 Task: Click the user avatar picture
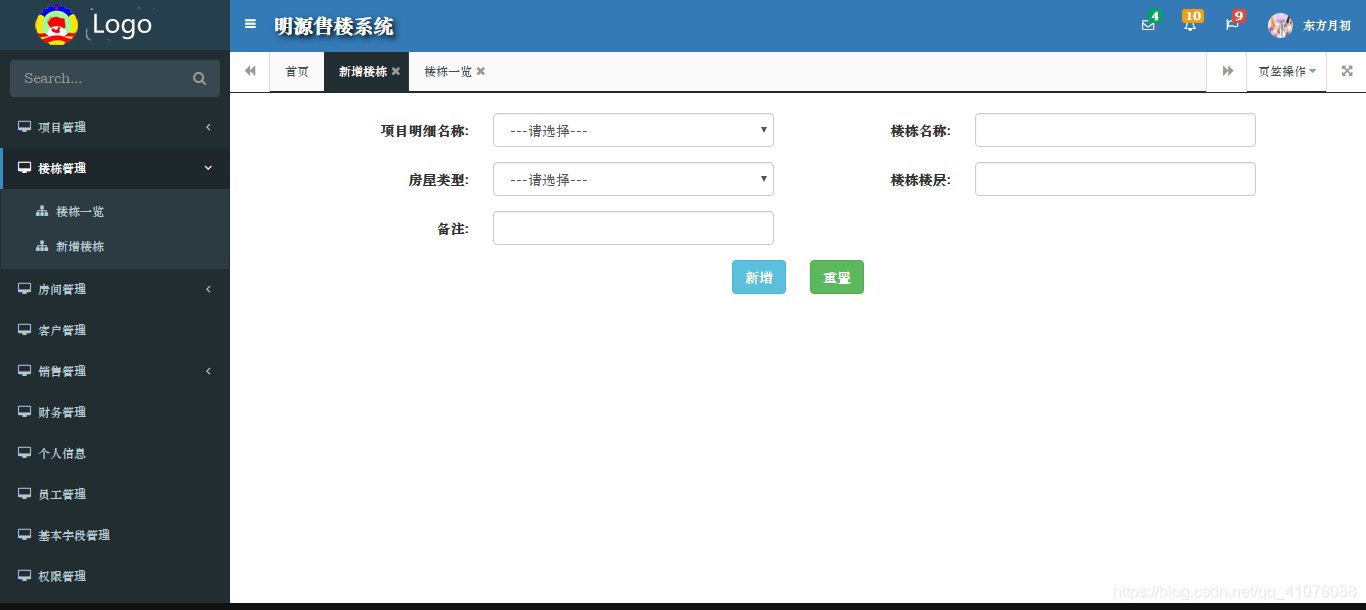point(1280,26)
